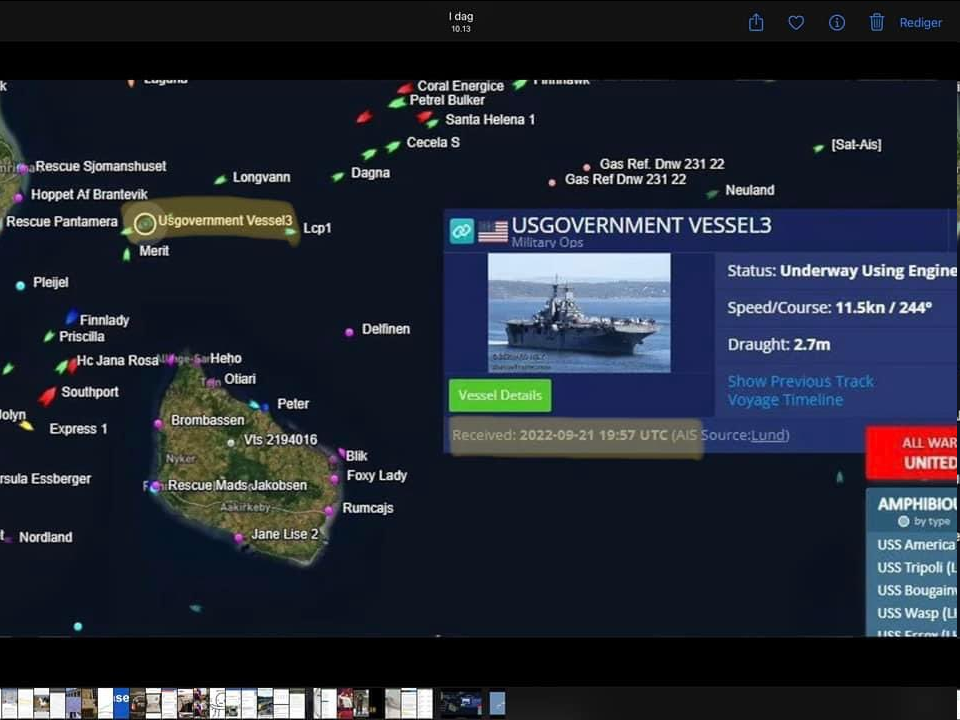The width and height of the screenshot is (960, 720).
Task: Click the Pleijel cyan dot marker
Action: pyautogui.click(x=20, y=285)
